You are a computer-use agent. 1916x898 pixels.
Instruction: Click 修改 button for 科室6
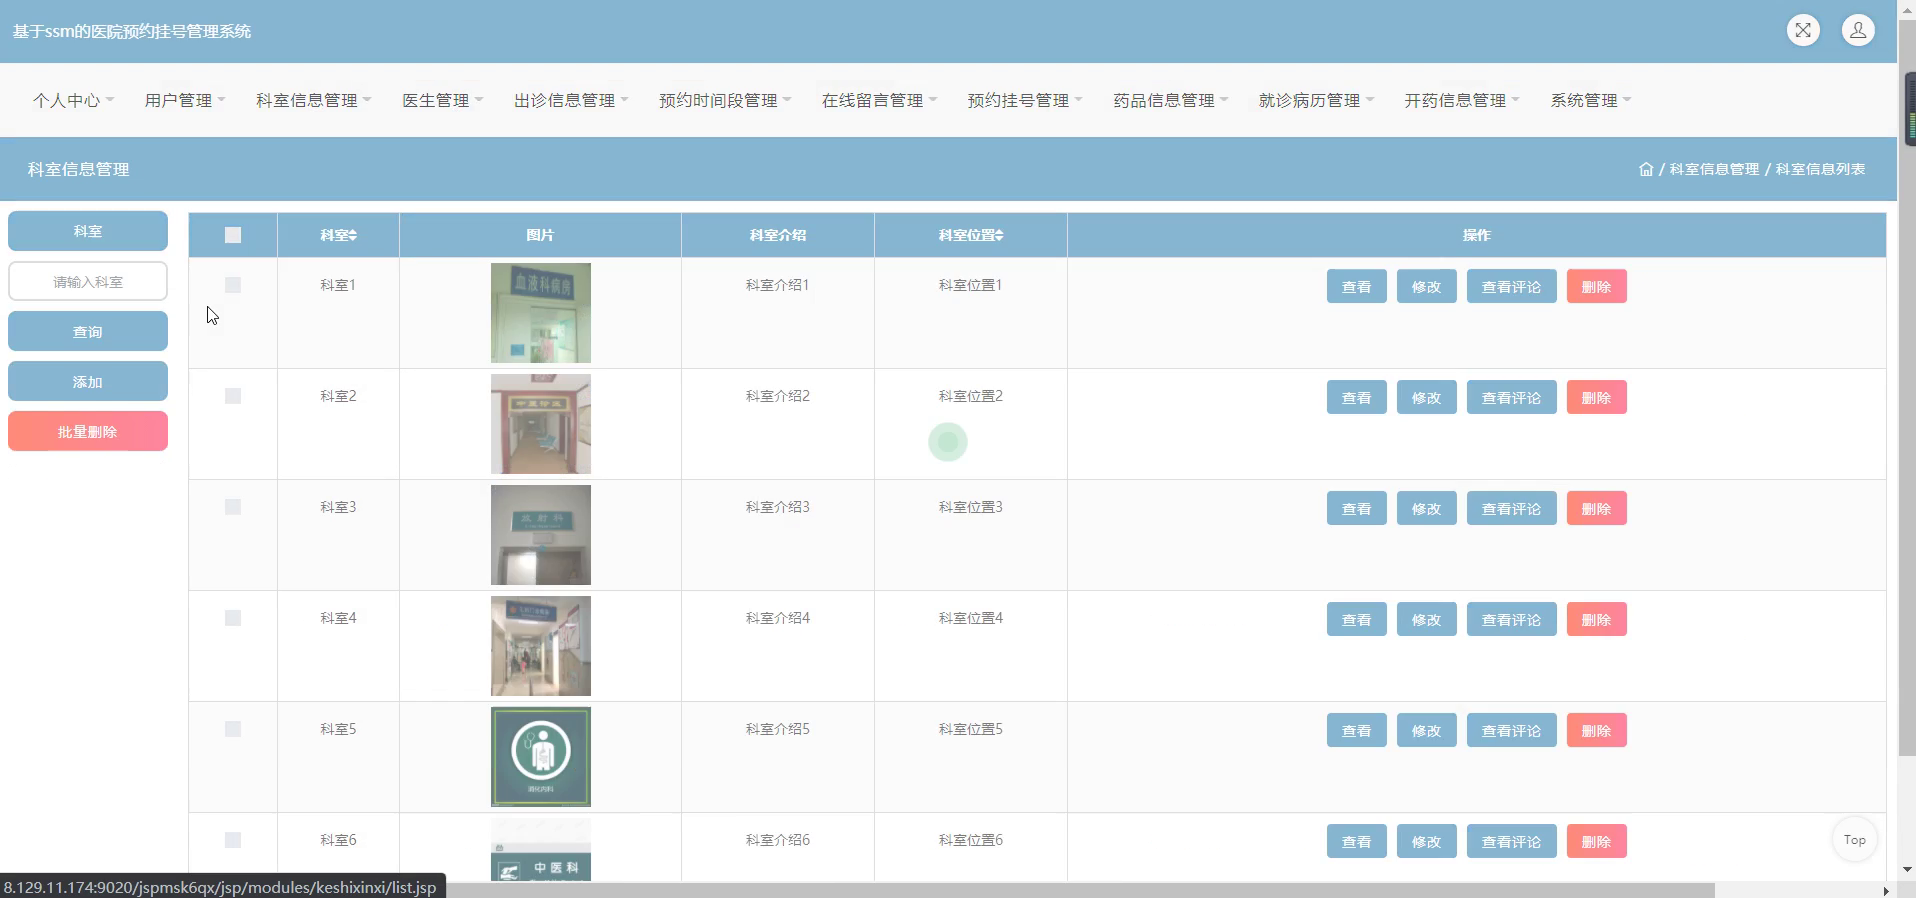point(1426,841)
